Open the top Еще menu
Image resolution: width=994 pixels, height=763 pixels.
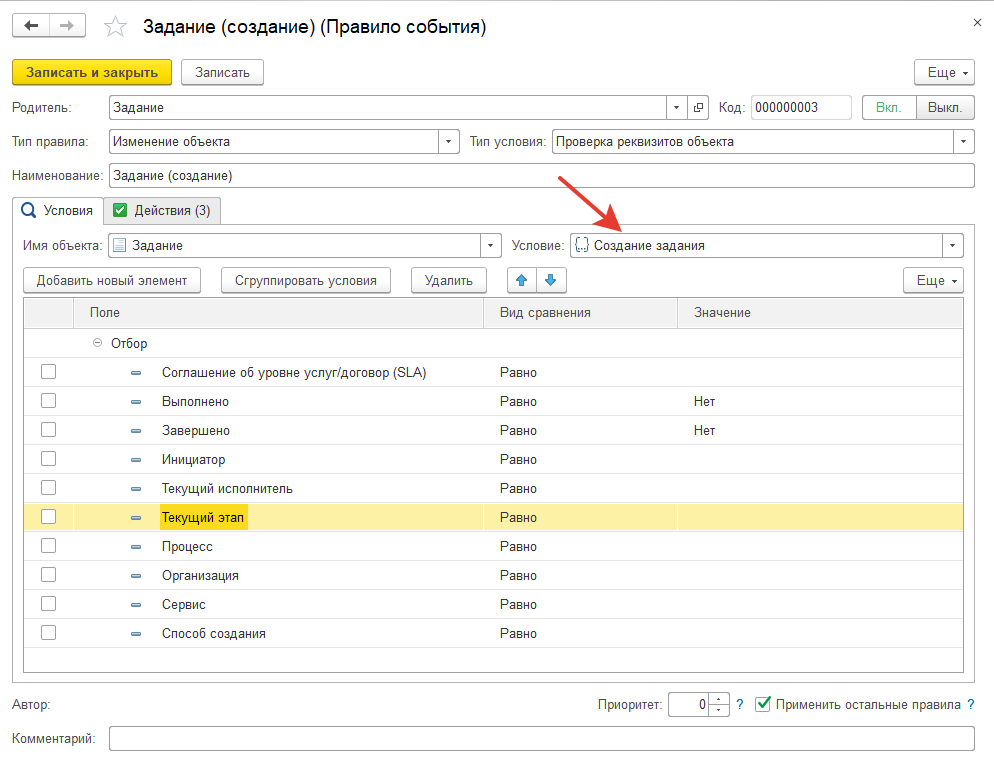(945, 72)
